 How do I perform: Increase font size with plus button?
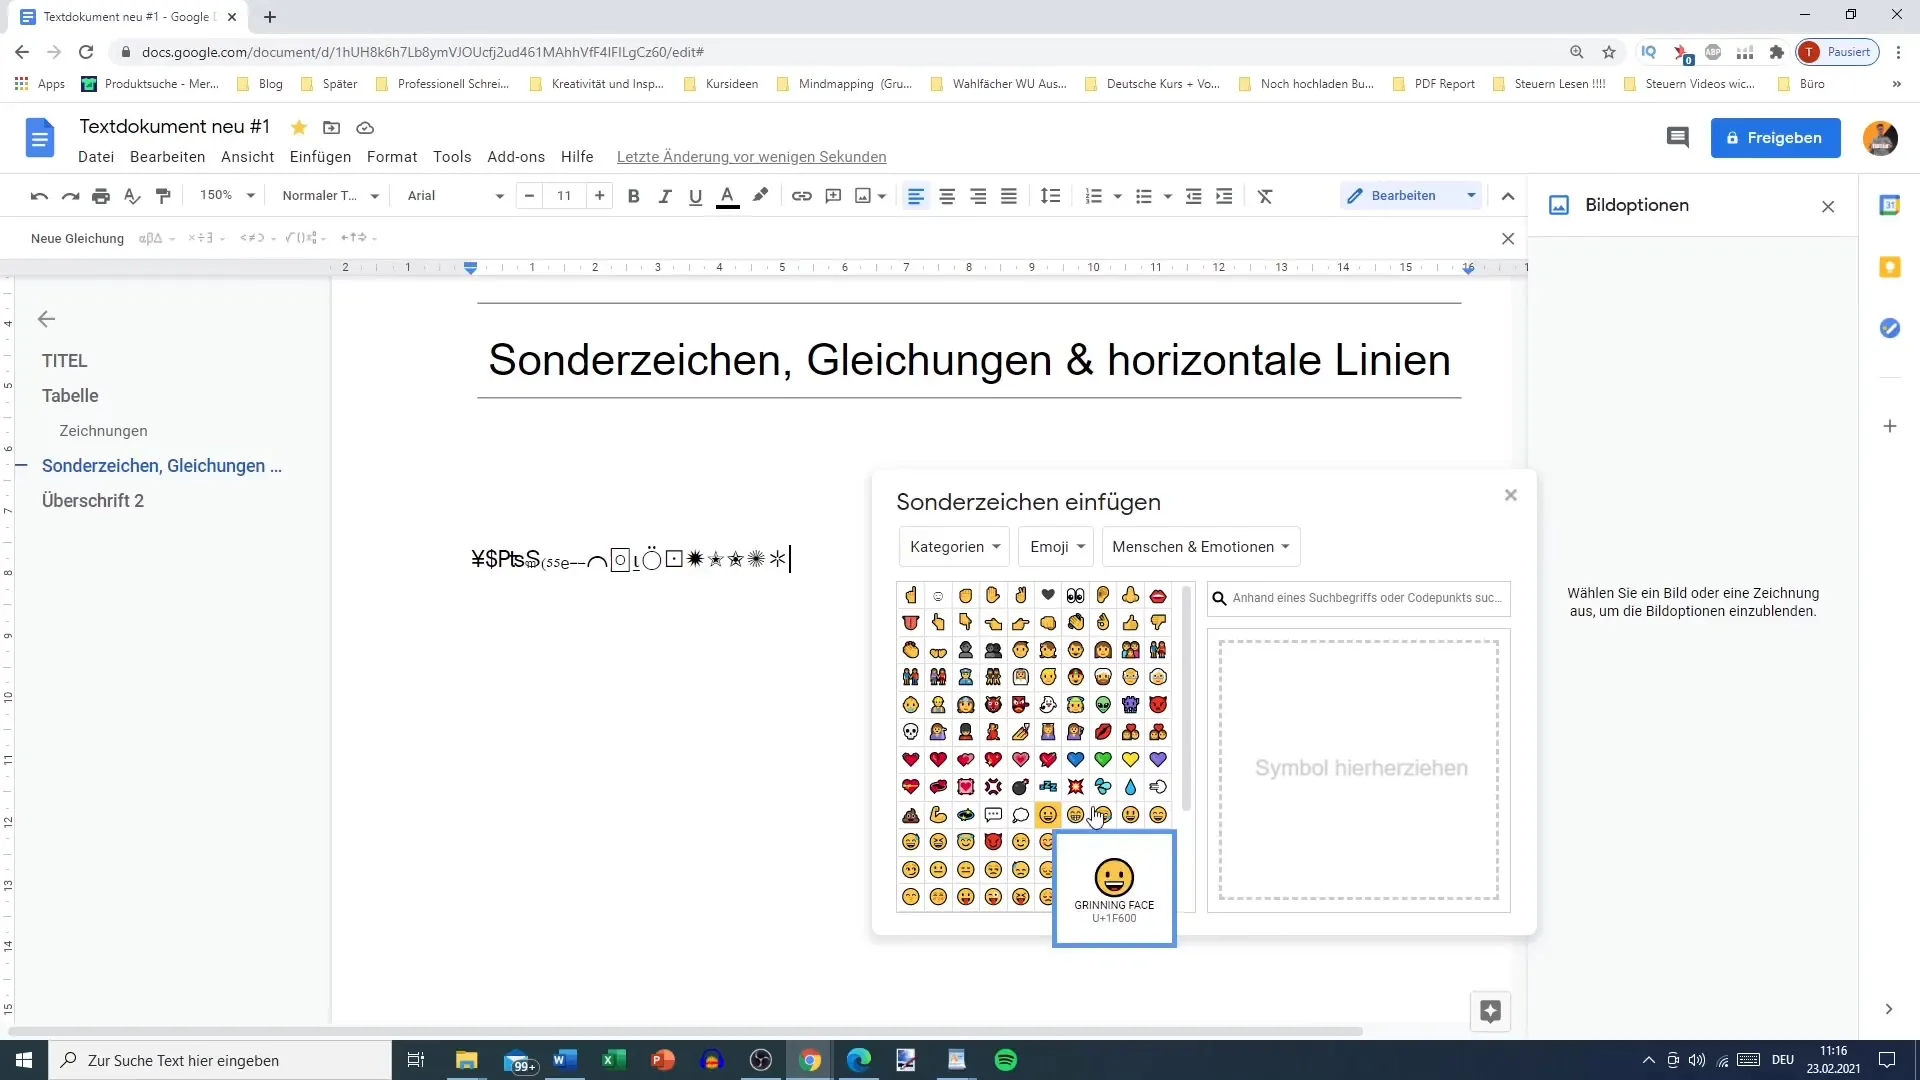(599, 195)
